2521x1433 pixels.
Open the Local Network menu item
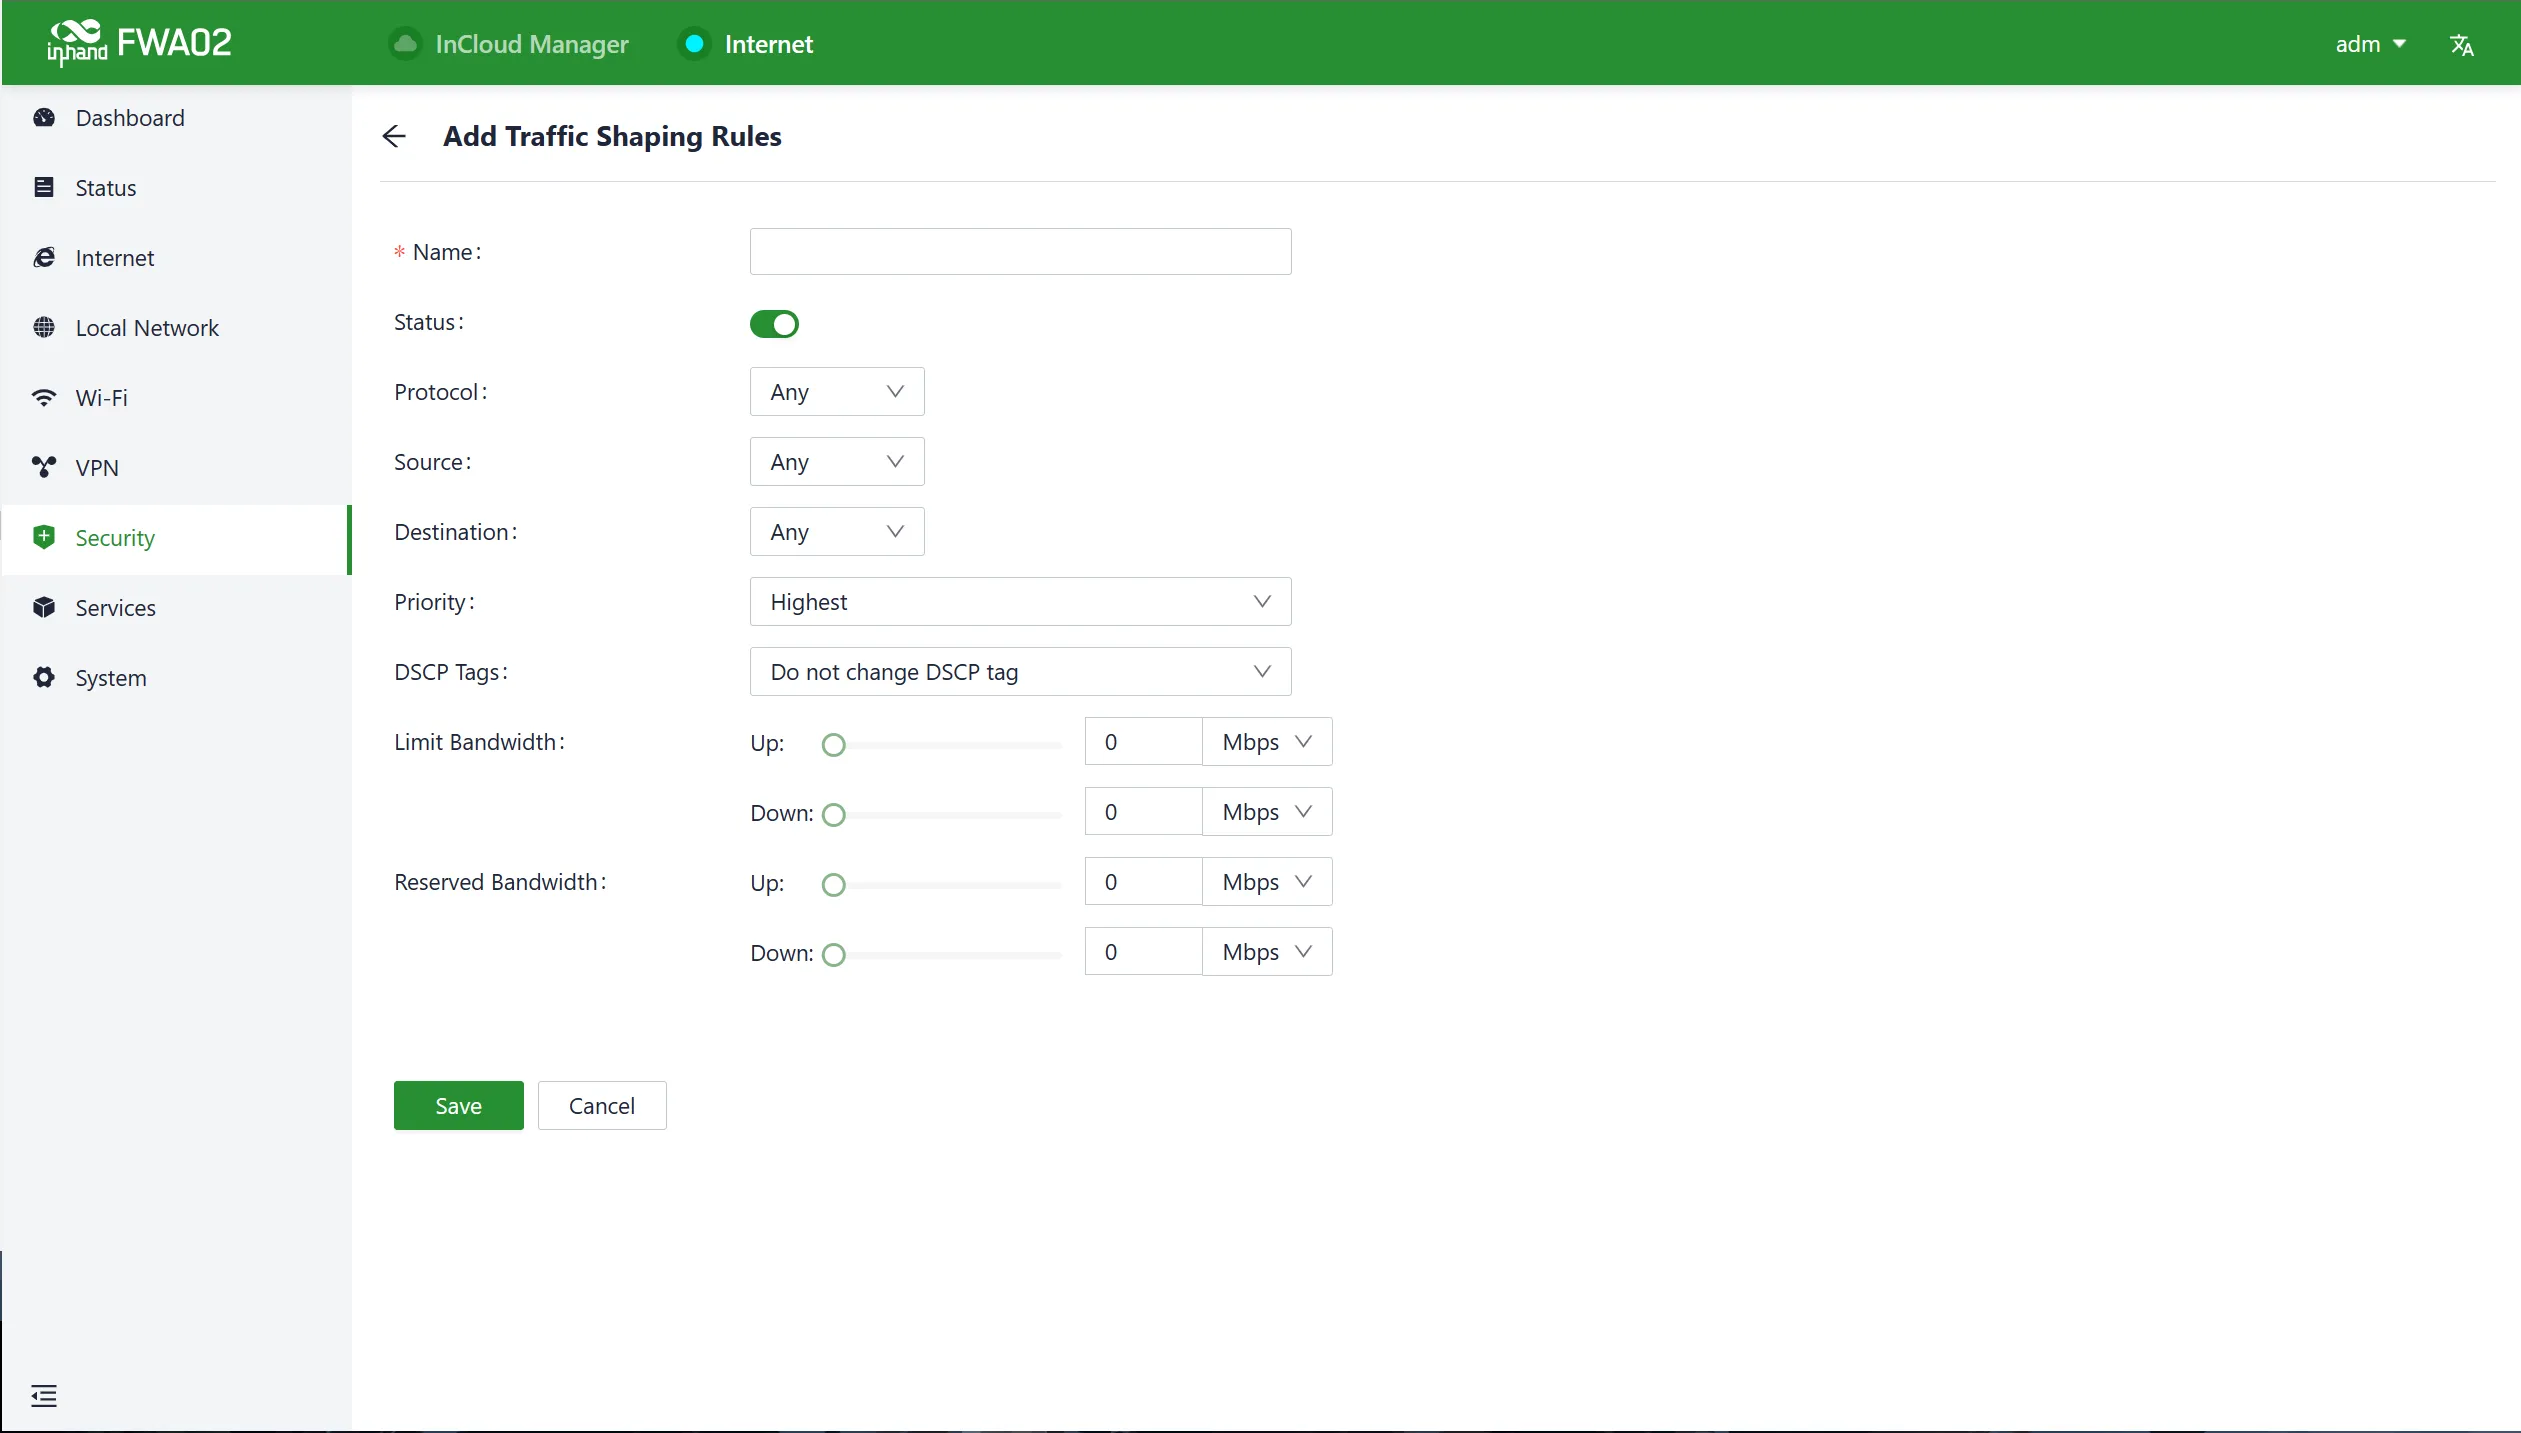click(176, 328)
